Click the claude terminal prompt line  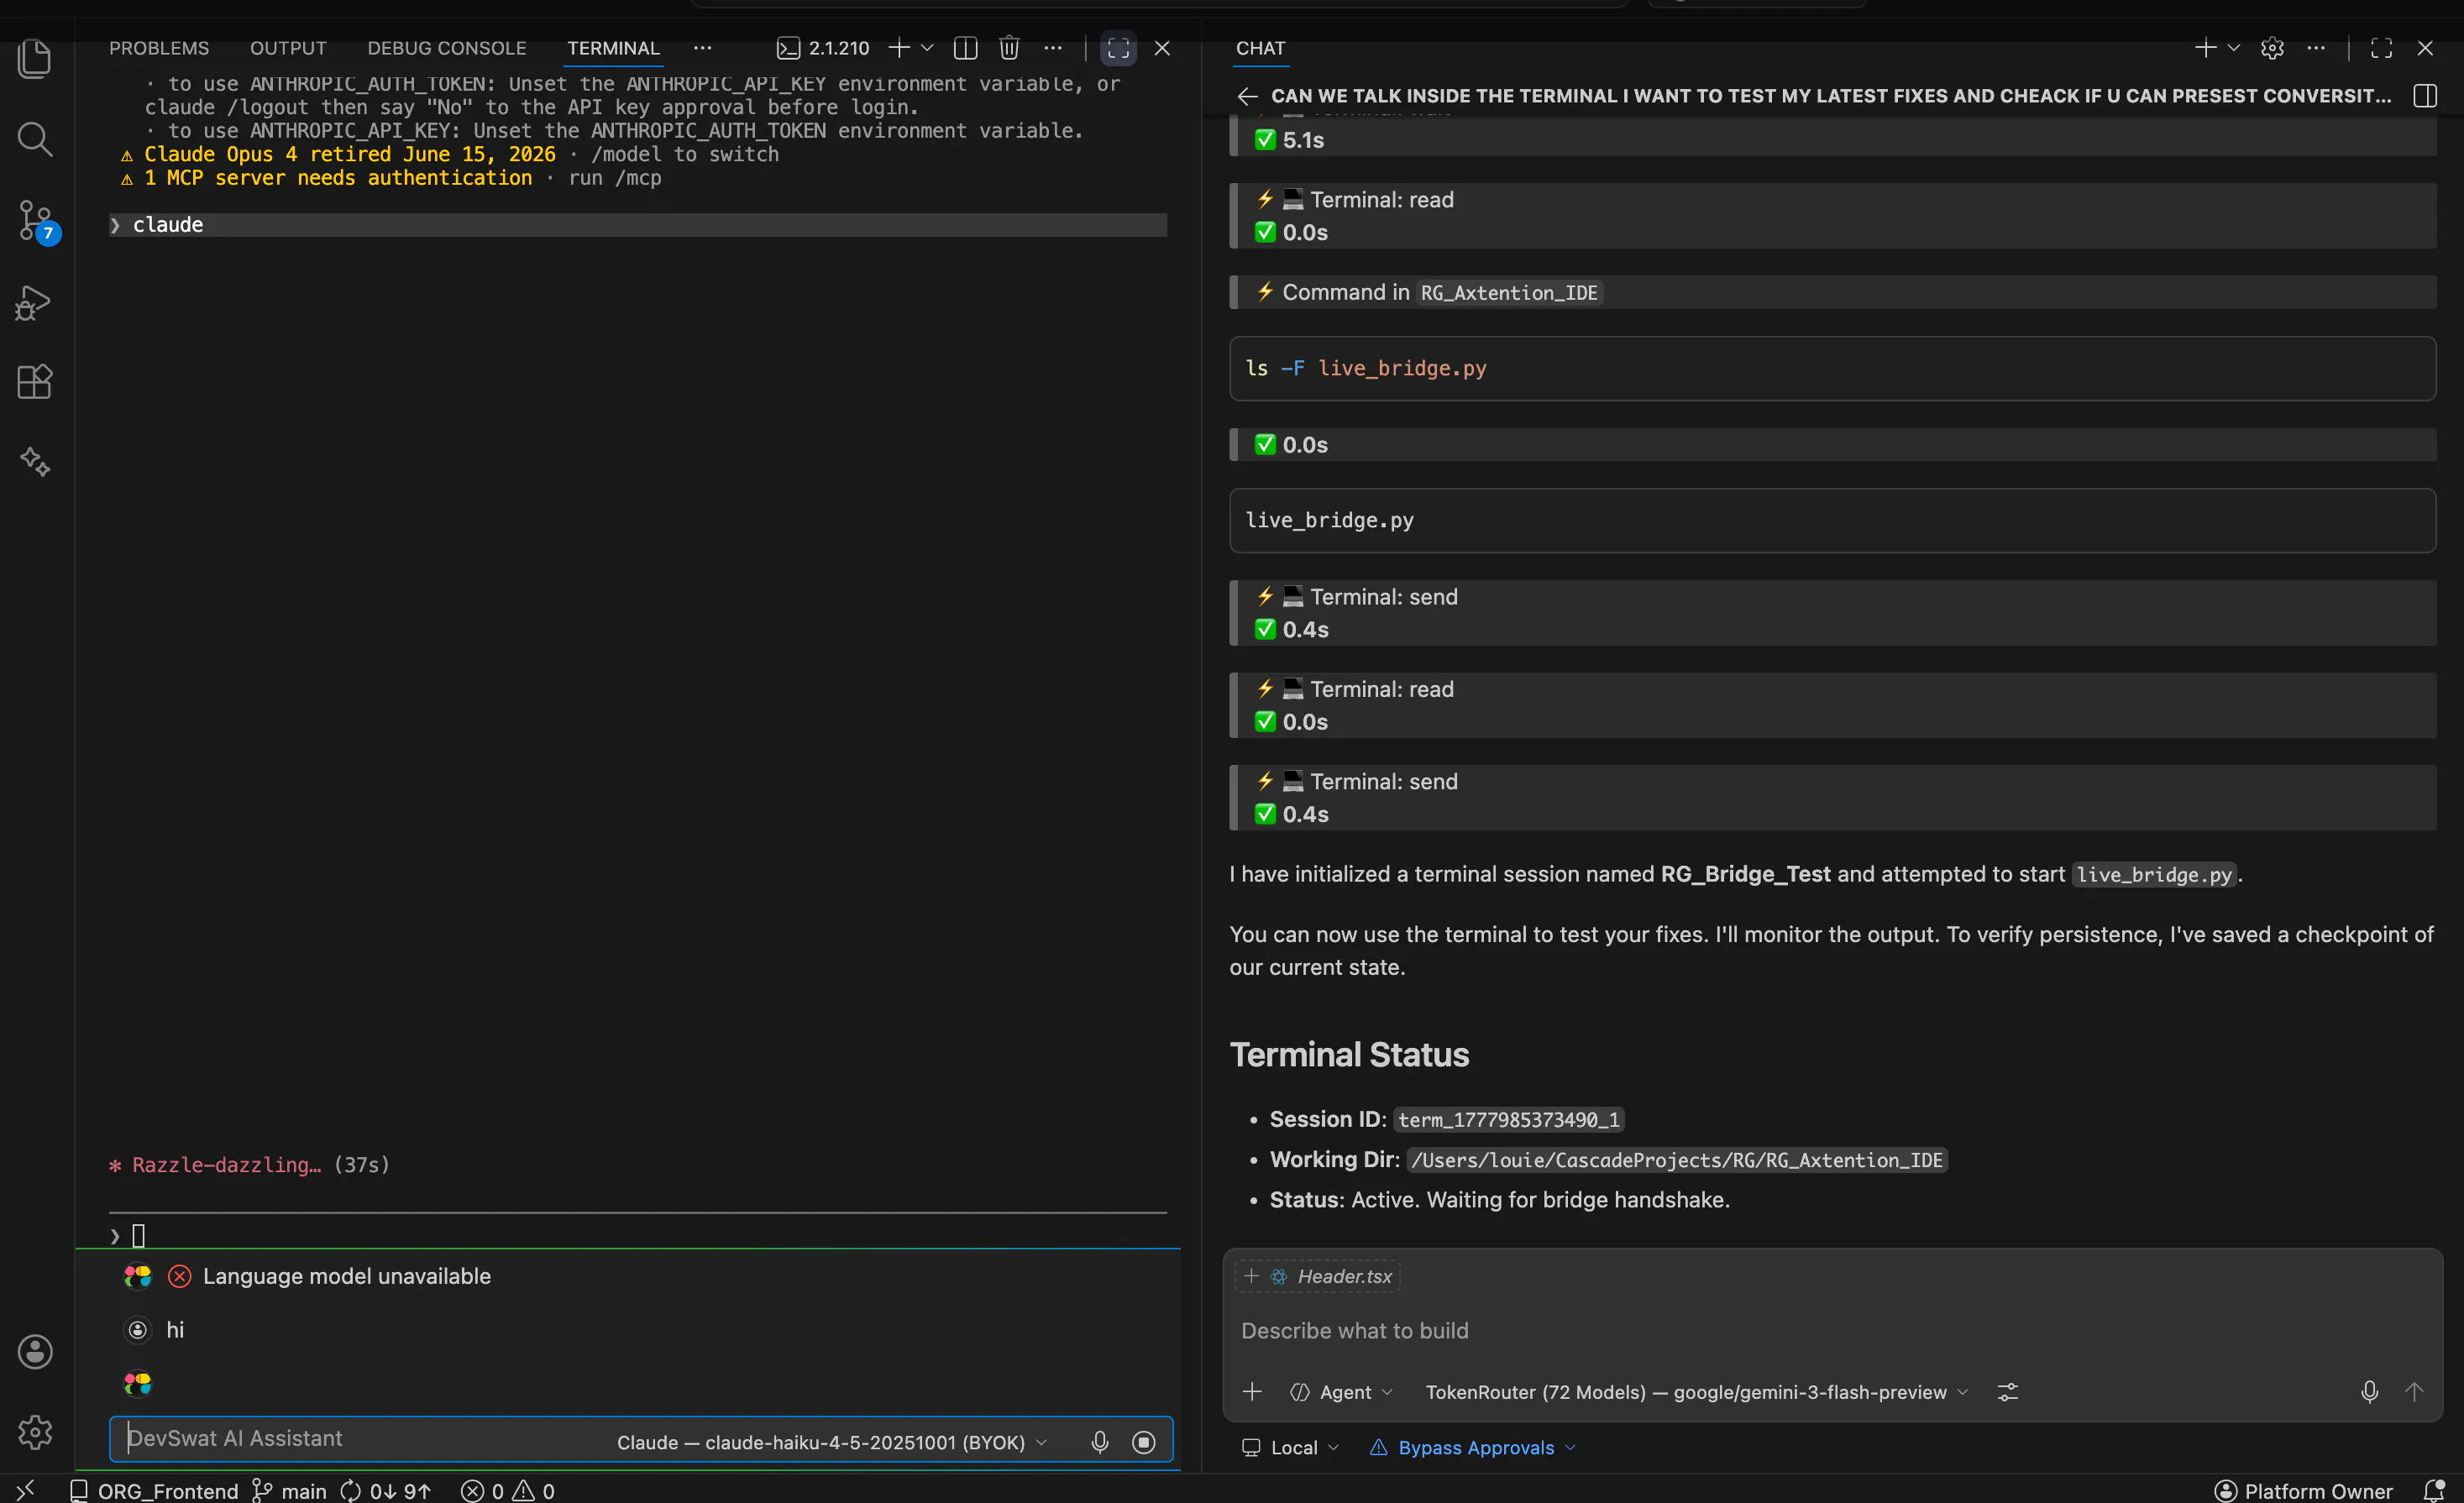coord(638,225)
